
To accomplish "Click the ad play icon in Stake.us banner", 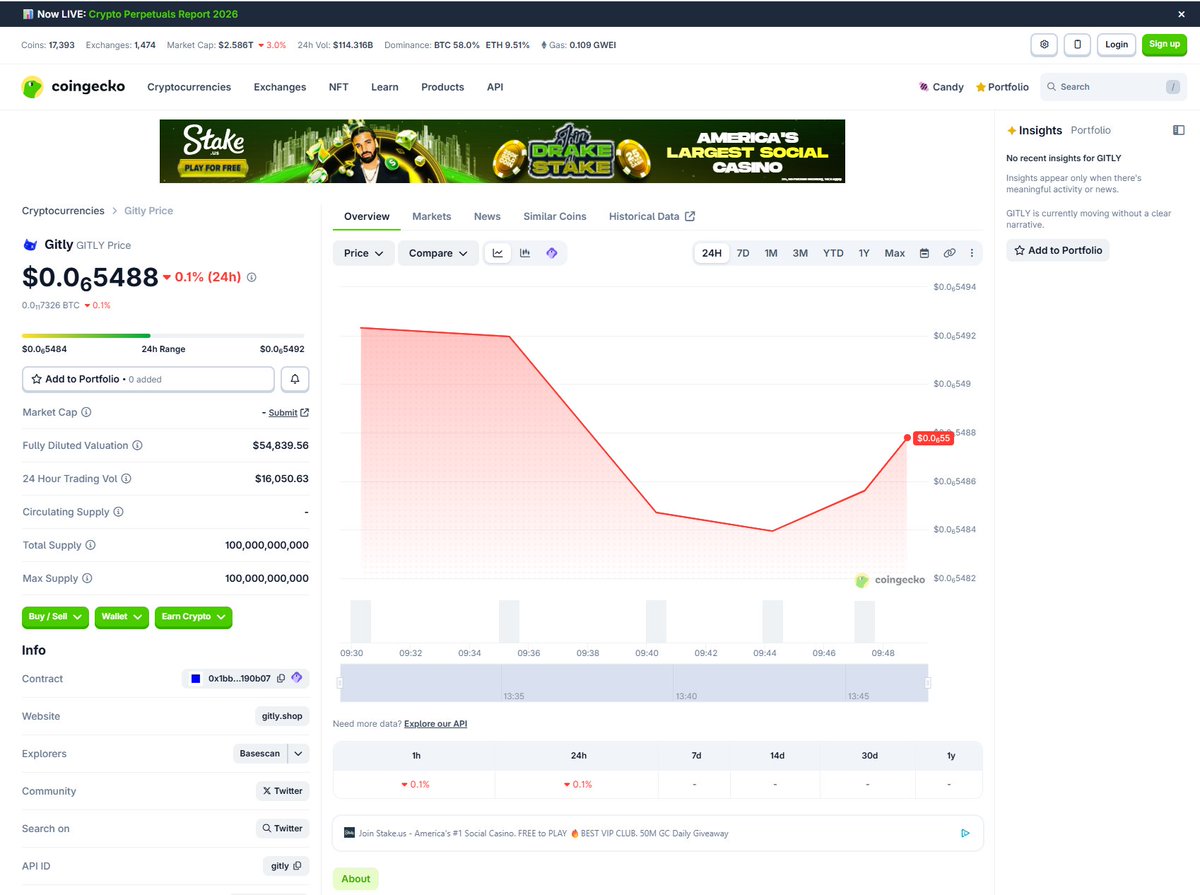I will click(x=965, y=833).
